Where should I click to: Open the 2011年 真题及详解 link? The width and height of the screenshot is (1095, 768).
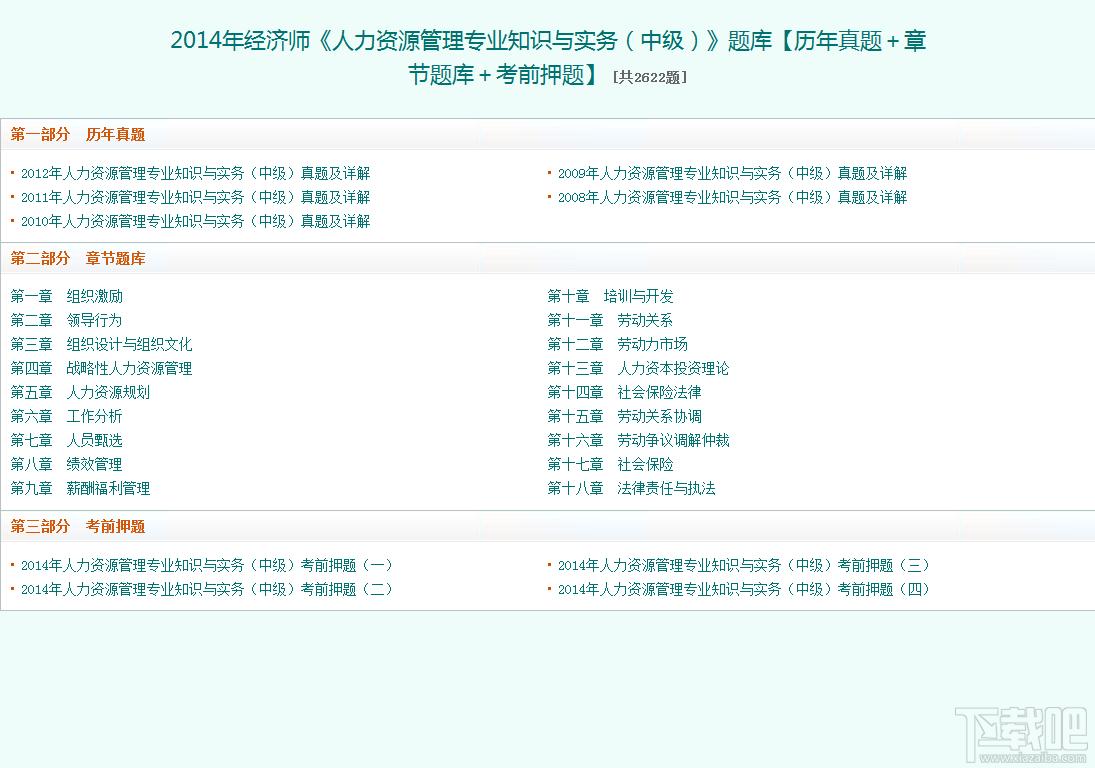pos(196,198)
